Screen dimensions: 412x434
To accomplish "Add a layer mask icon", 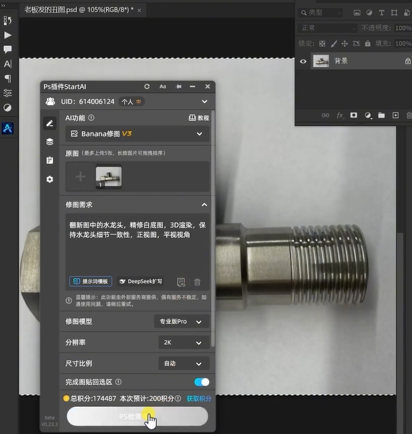I will (354, 115).
